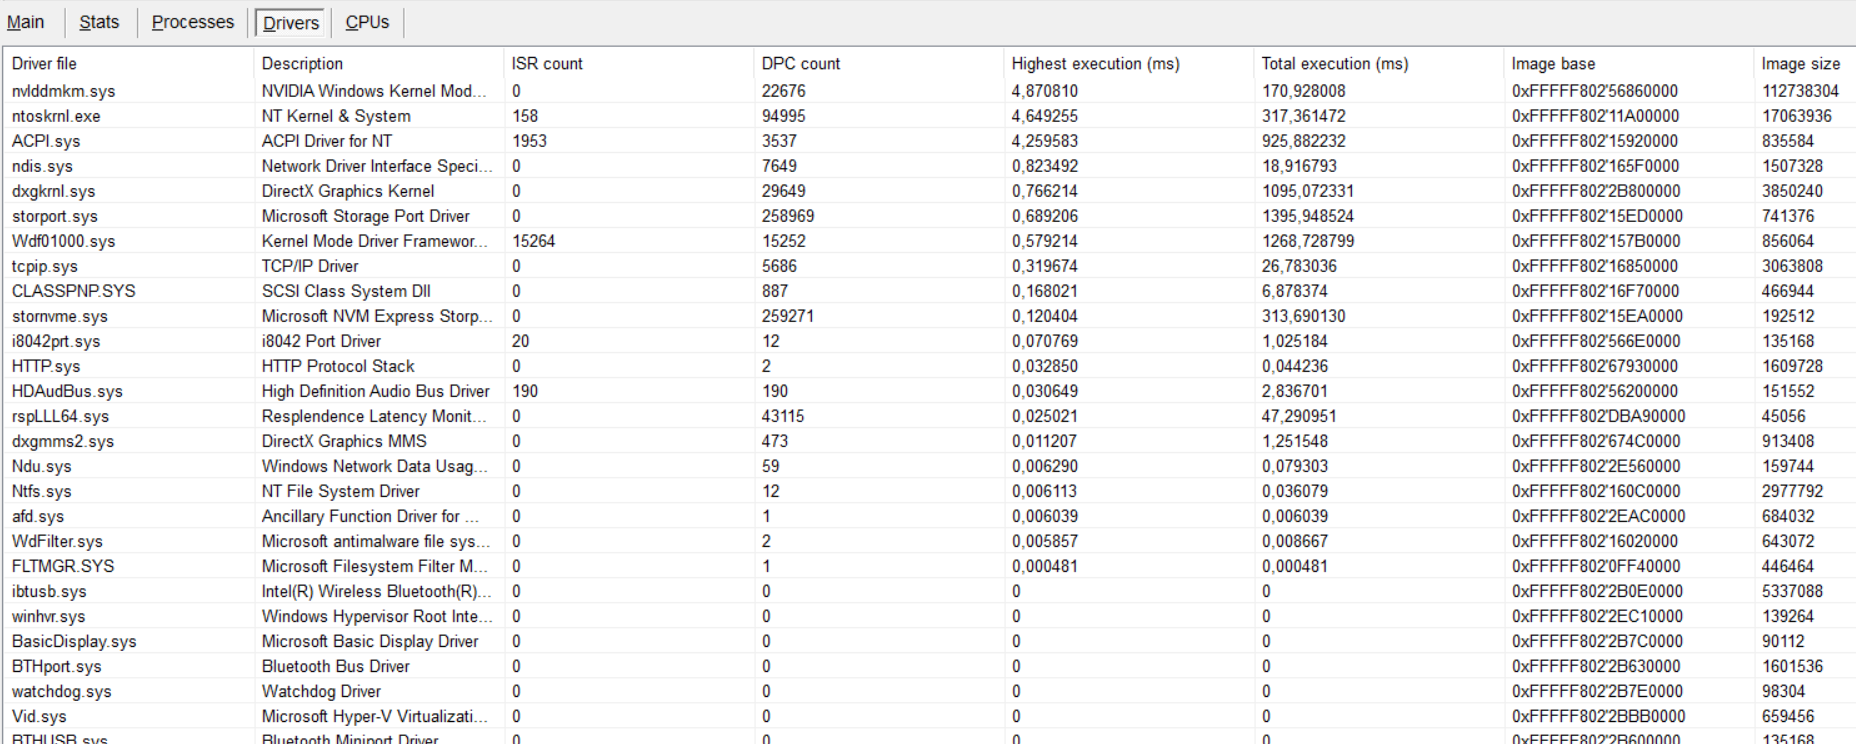Select the ACPI.sys driver entry
Screen dimensions: 1856x744
click(46, 141)
